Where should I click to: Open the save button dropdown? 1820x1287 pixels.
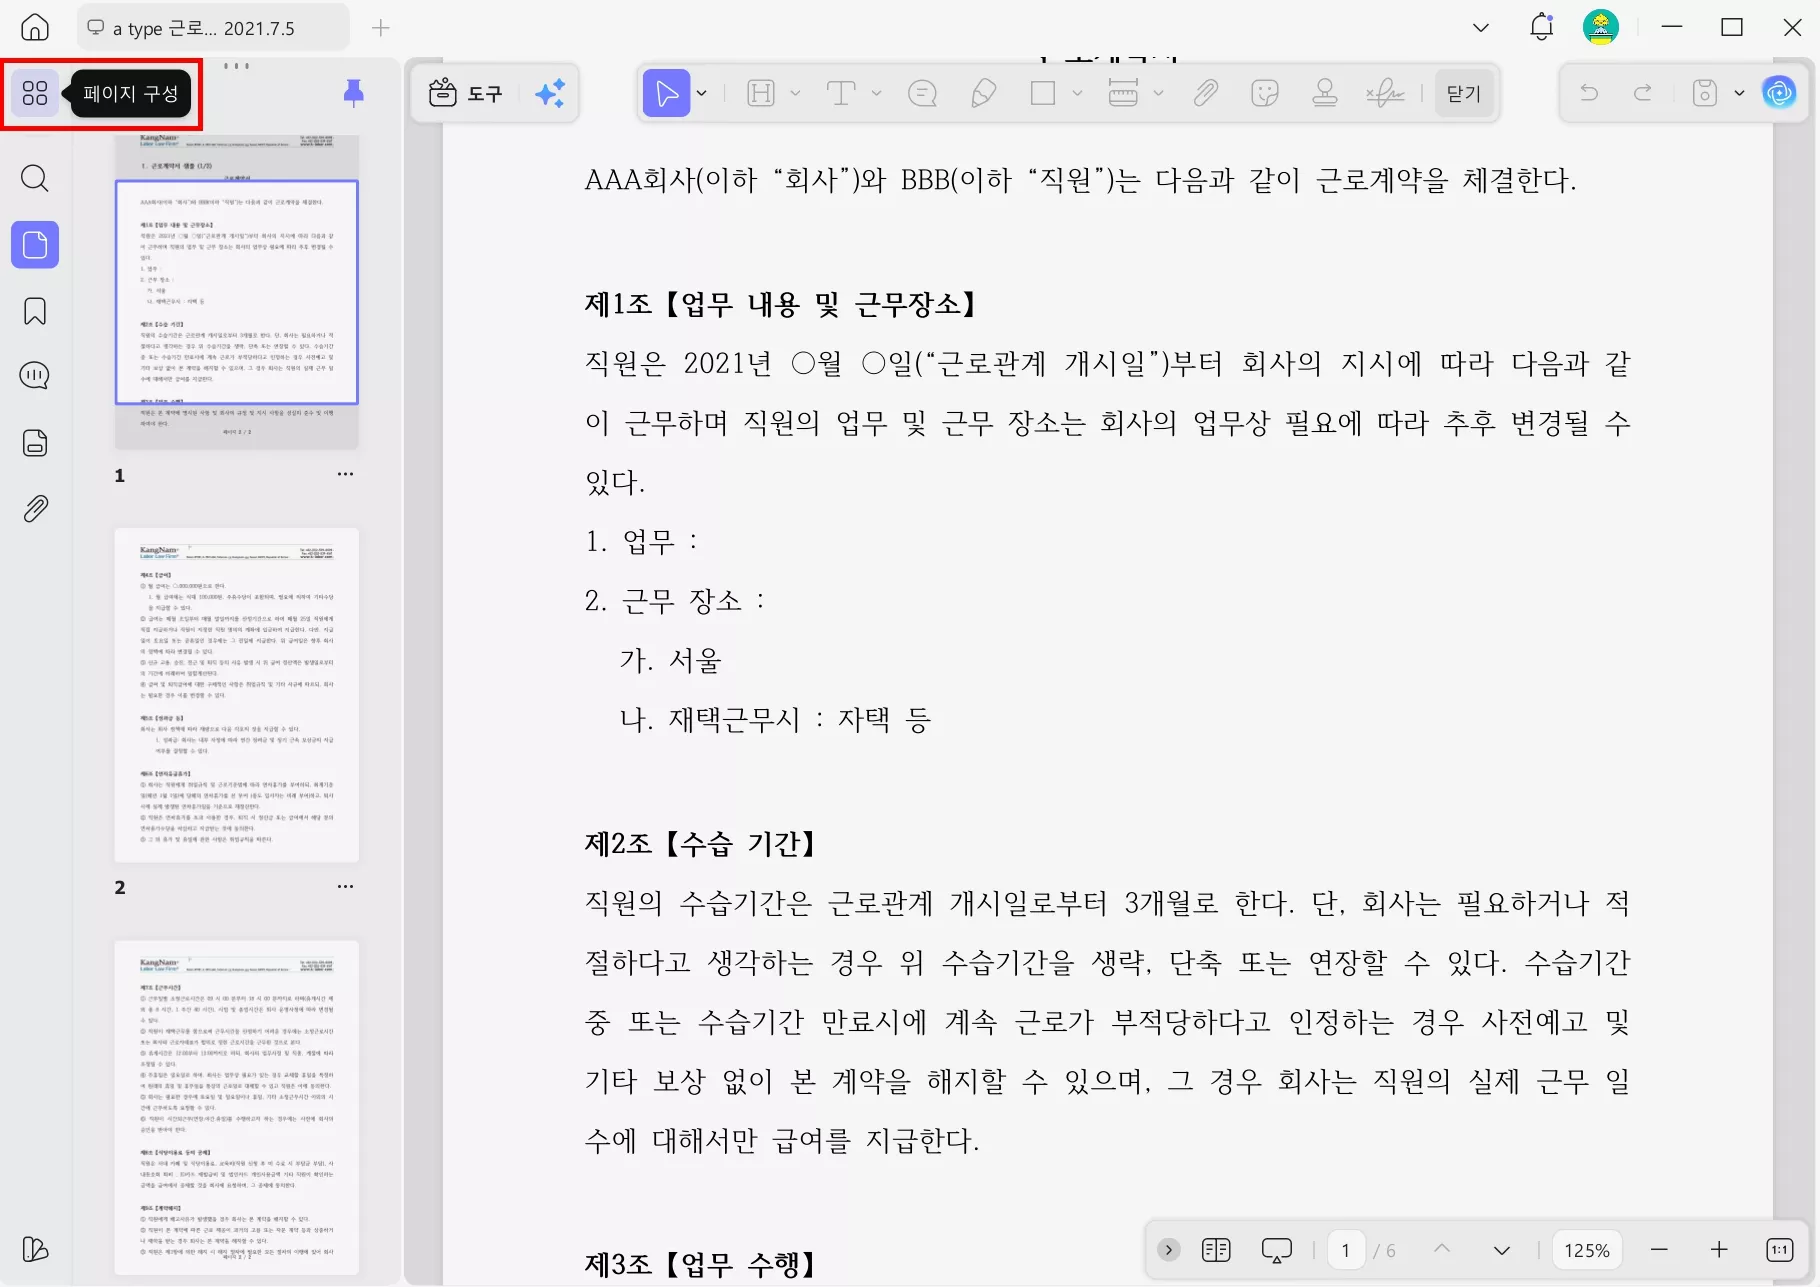click(x=1737, y=93)
